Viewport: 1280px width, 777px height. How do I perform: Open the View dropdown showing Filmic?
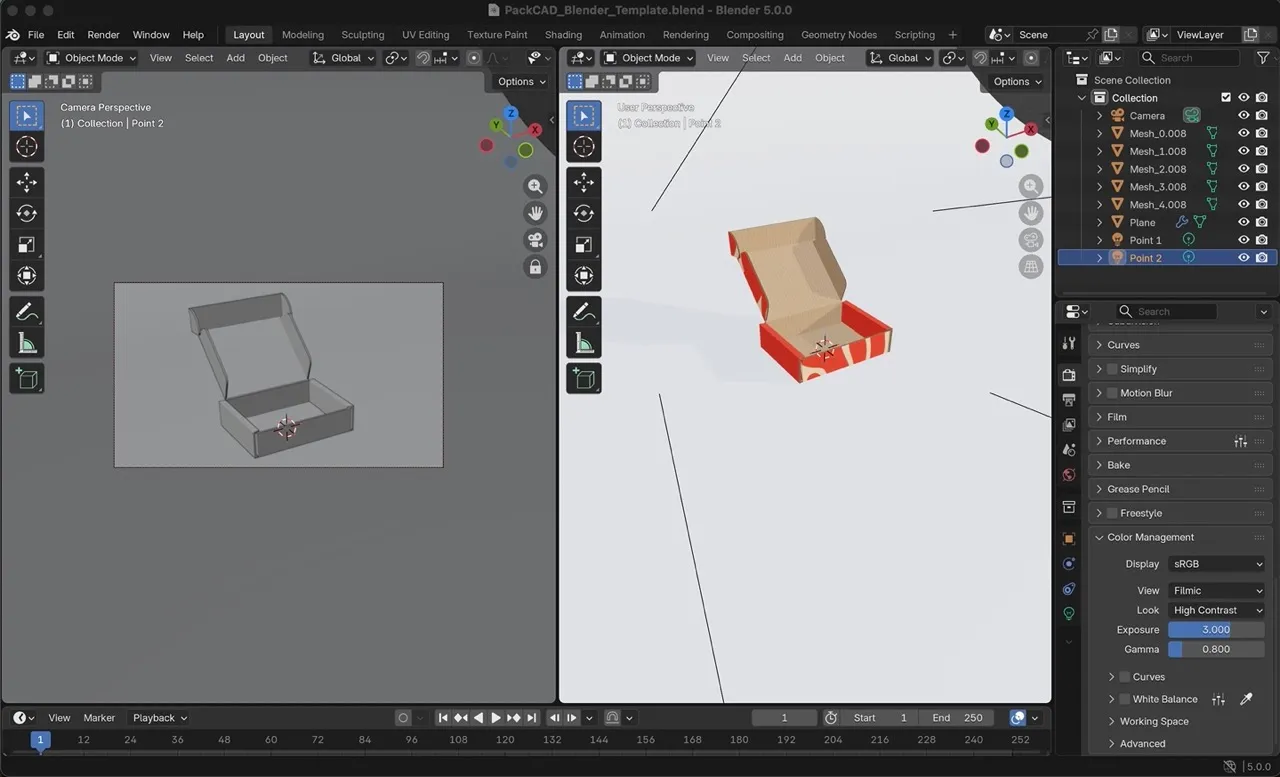pos(1216,590)
